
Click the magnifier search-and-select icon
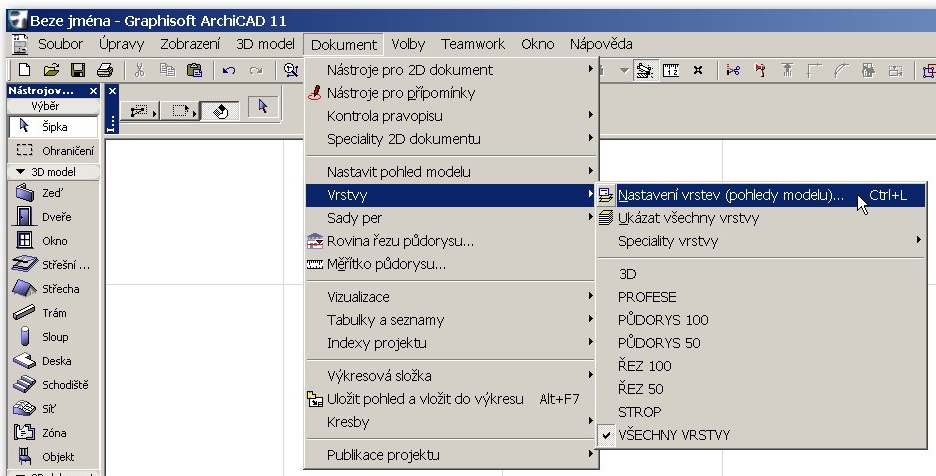point(291,70)
